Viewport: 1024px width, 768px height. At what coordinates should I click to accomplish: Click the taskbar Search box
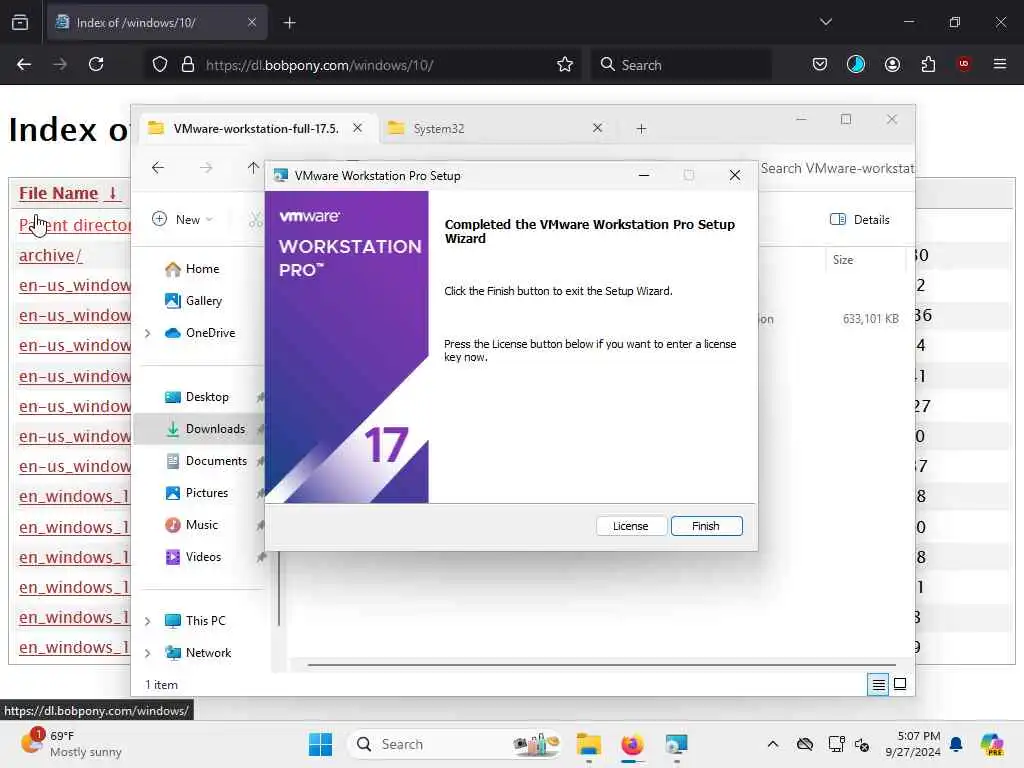click(455, 744)
